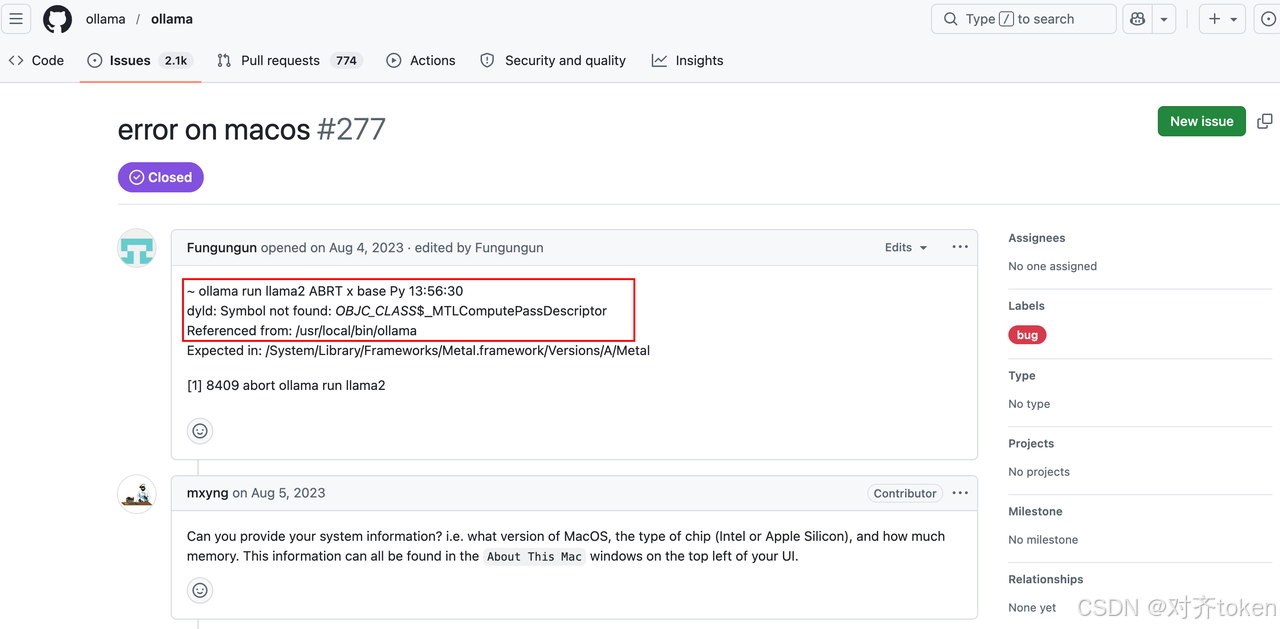The image size is (1280, 629).
Task: Click the Assignees heading
Action: (1037, 238)
